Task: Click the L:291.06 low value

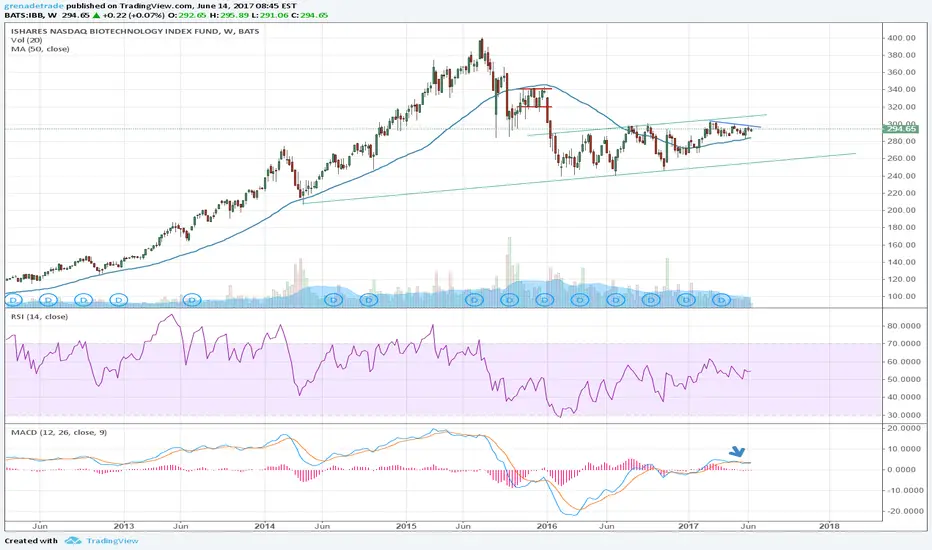Action: 269,15
